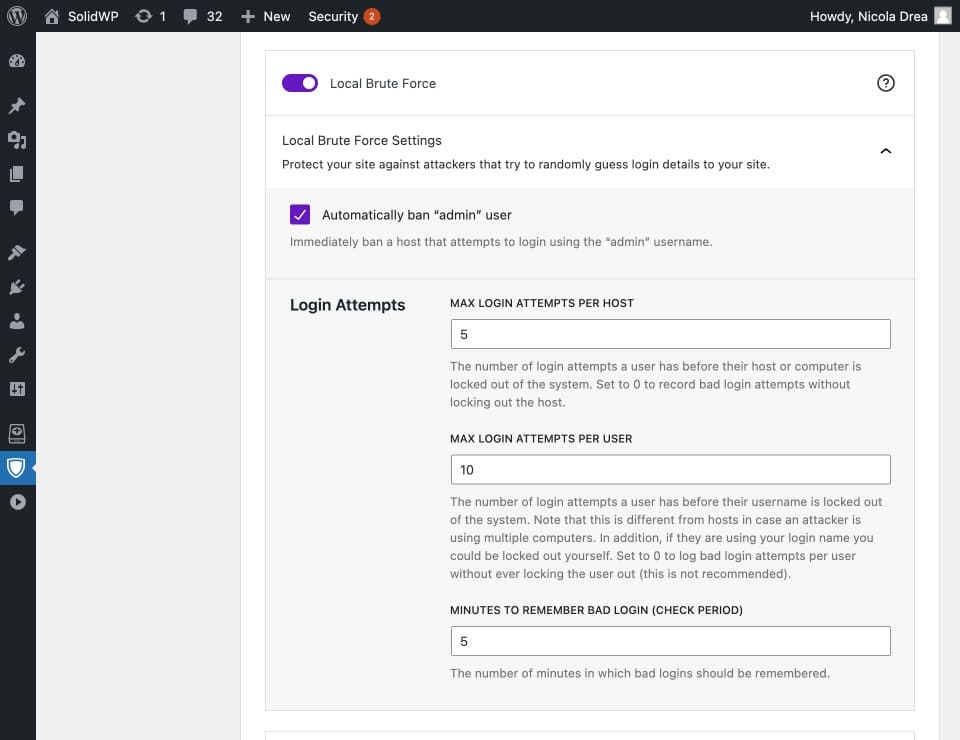
Task: Click the WordPress logo in admin bar
Action: click(17, 16)
